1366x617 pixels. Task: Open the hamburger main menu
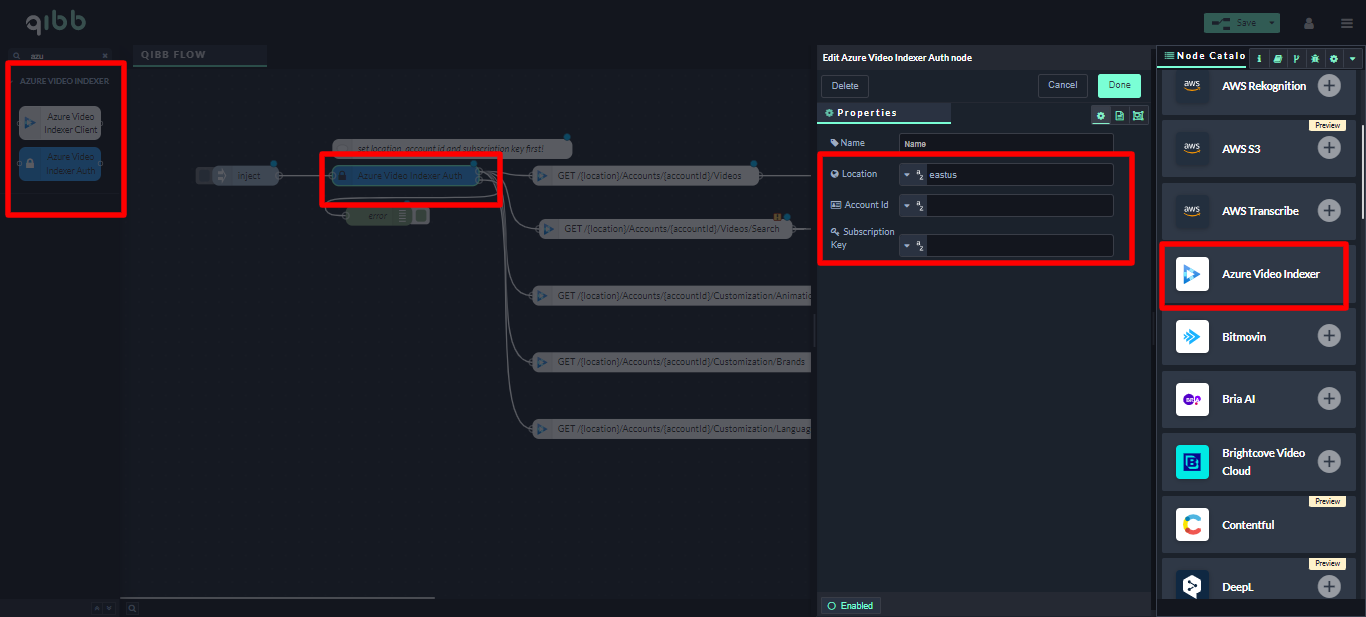(1347, 23)
